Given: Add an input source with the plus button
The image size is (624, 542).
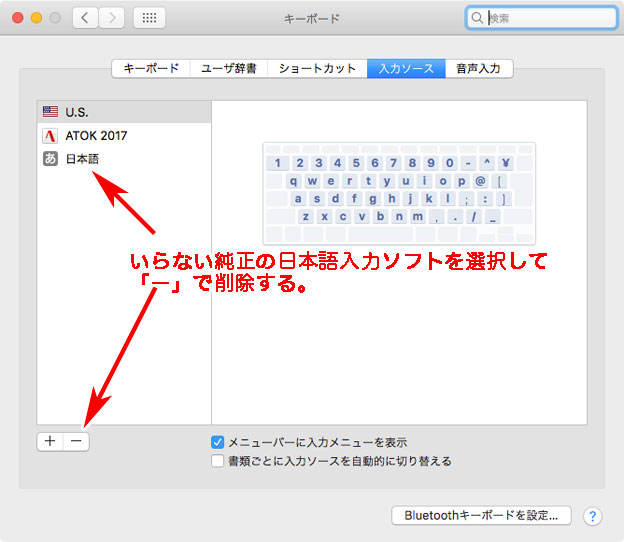Looking at the screenshot, I should 50,441.
